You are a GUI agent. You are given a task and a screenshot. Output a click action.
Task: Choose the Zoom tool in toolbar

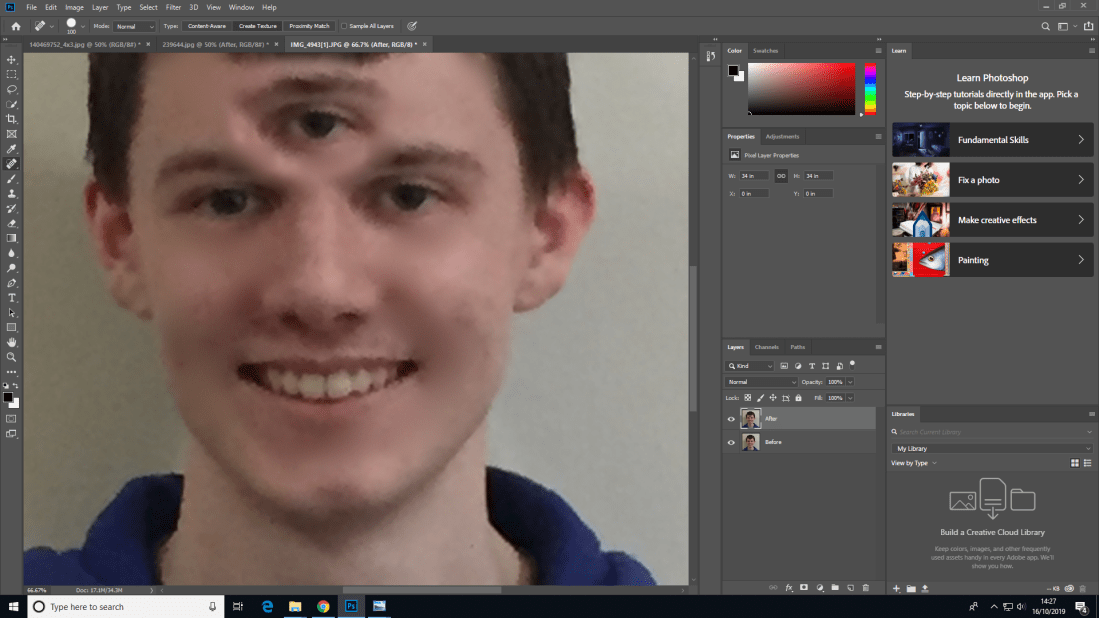point(12,357)
